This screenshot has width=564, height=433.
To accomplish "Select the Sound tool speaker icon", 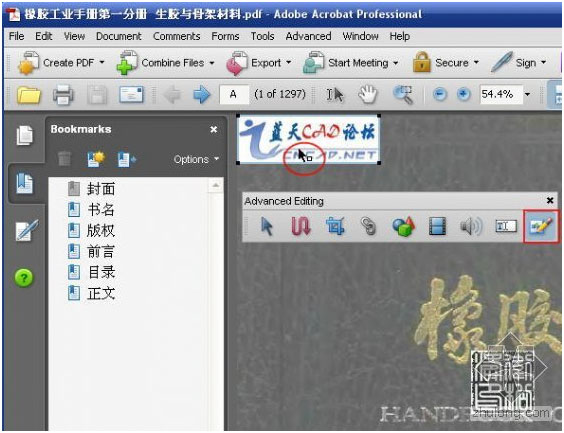I will [x=471, y=227].
